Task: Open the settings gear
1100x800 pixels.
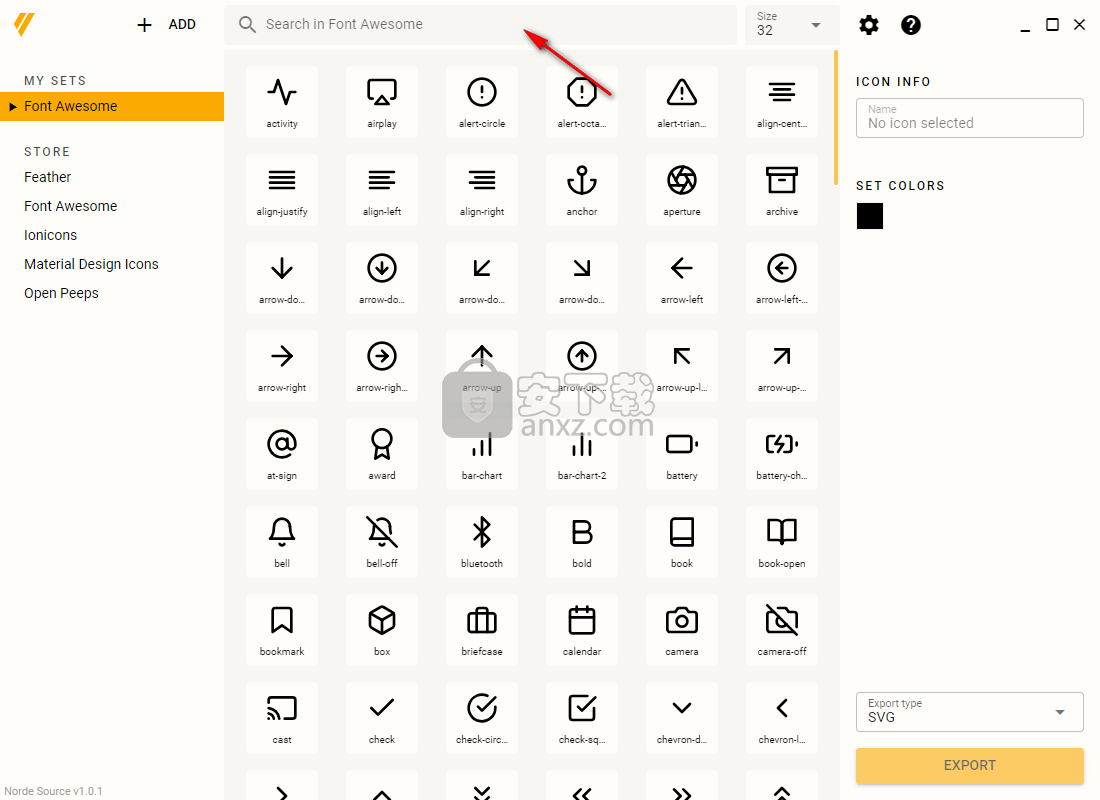Action: pyautogui.click(x=868, y=25)
